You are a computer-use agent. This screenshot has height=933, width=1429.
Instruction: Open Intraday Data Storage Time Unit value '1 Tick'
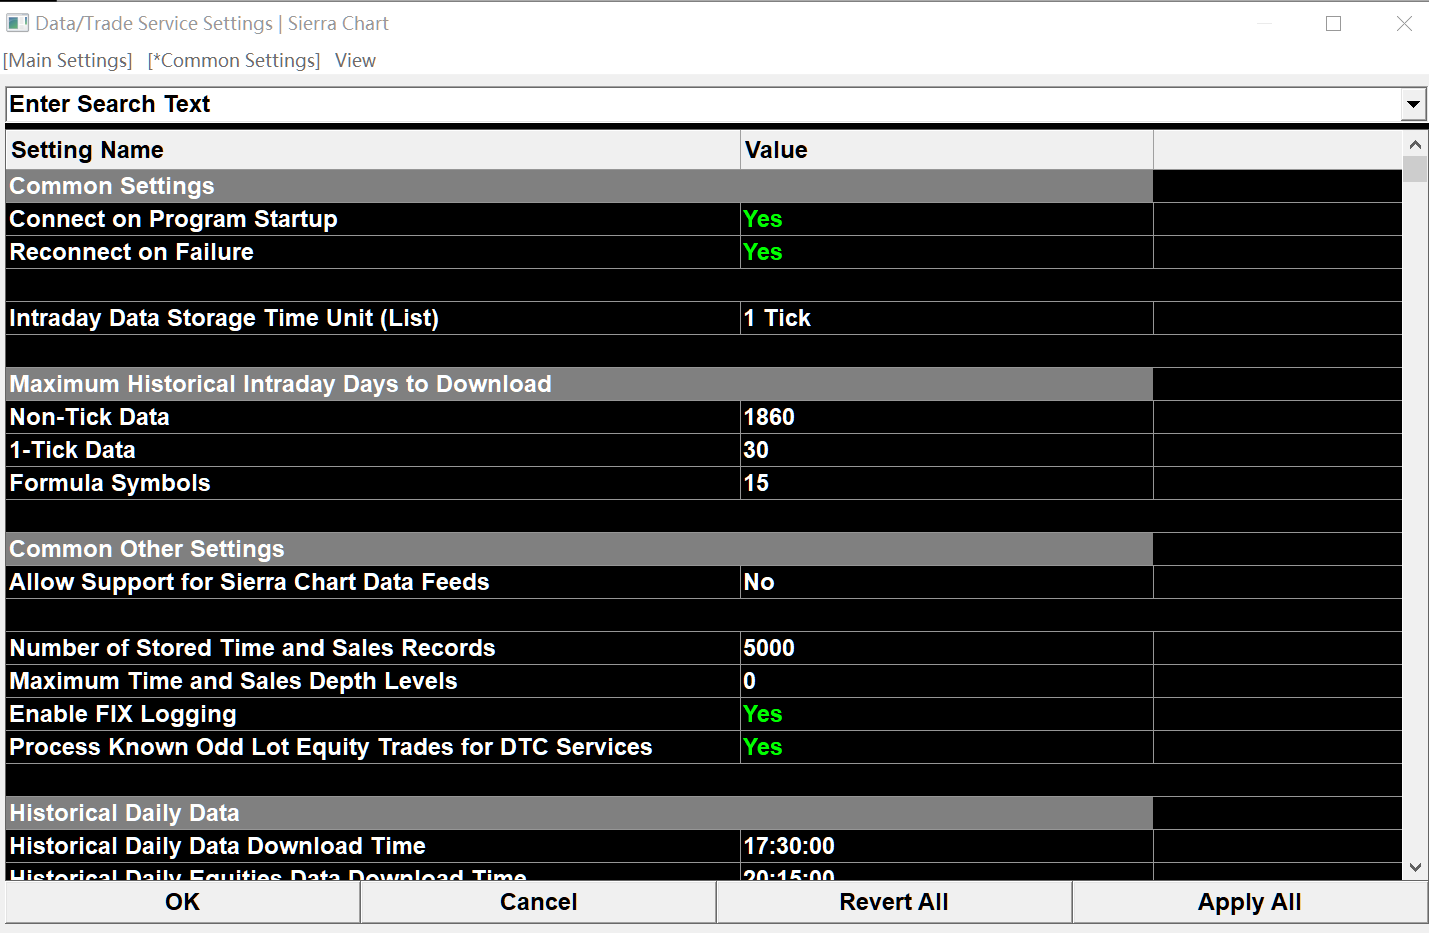pos(946,318)
